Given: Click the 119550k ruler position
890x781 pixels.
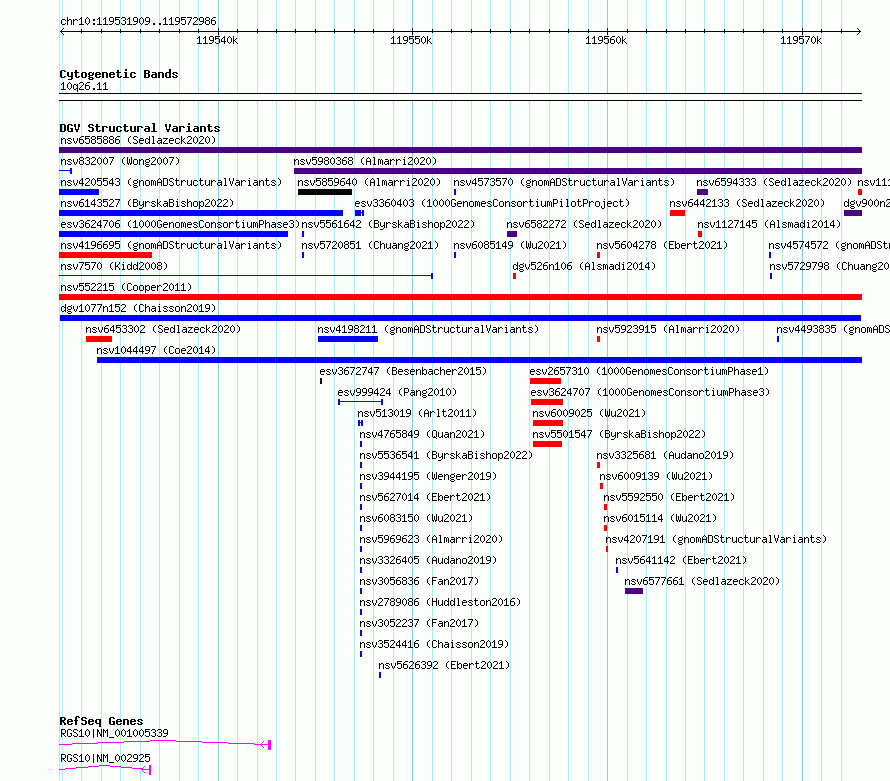Looking at the screenshot, I should (411, 40).
